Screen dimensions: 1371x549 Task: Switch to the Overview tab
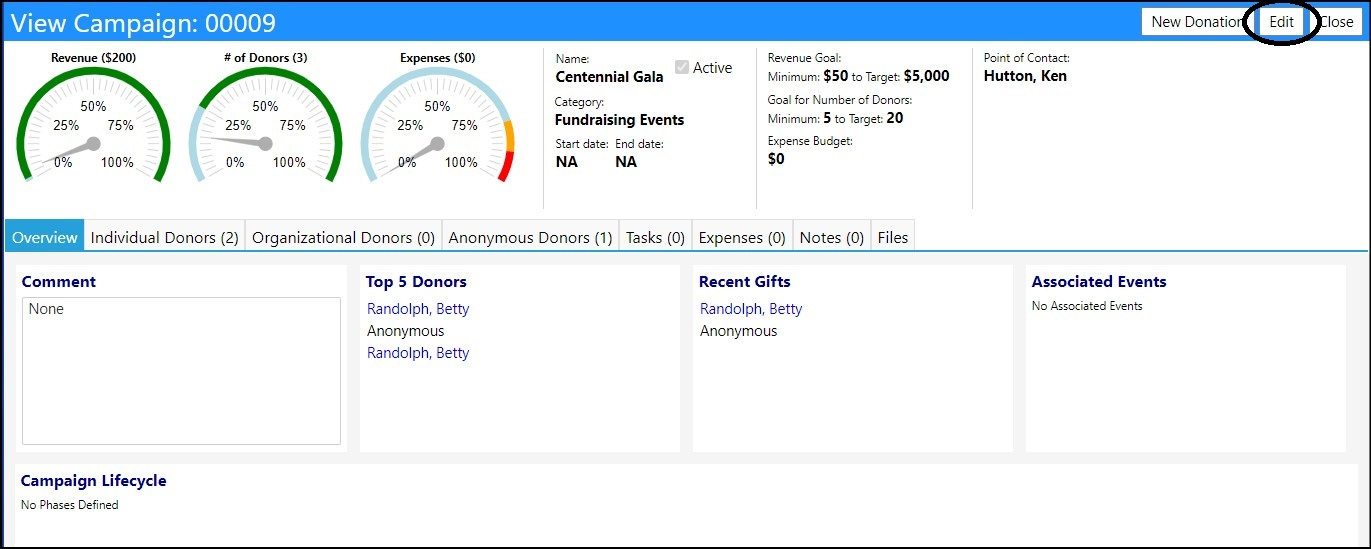[45, 237]
